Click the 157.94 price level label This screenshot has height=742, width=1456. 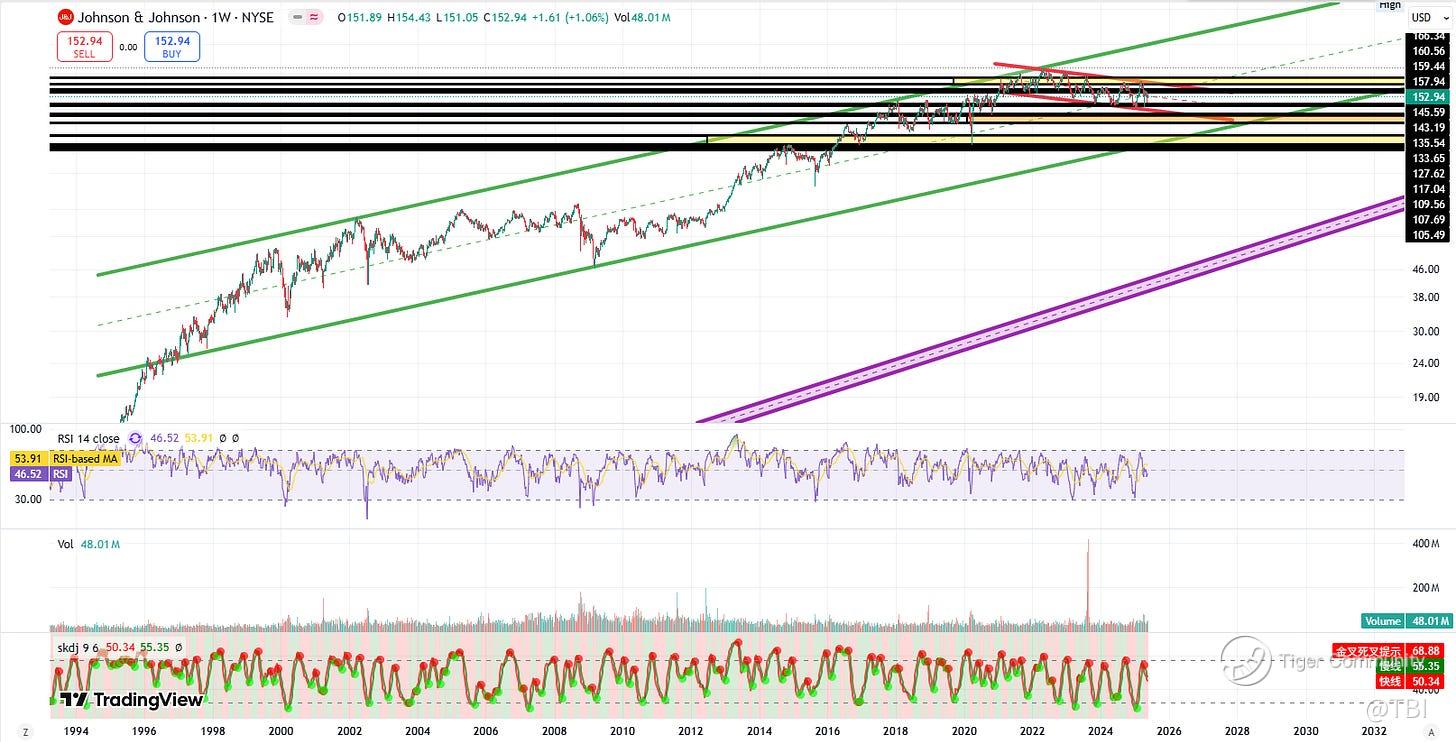click(x=1428, y=81)
